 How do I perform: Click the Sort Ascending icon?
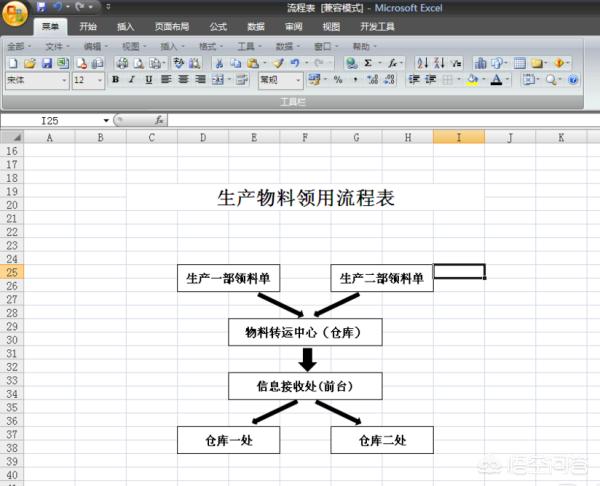pyautogui.click(x=422, y=63)
